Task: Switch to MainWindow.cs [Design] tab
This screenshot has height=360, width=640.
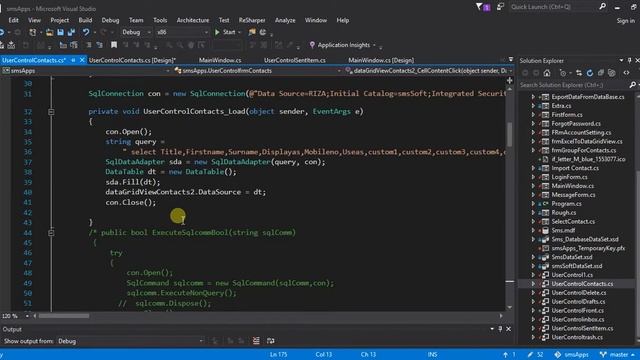Action: [381, 60]
